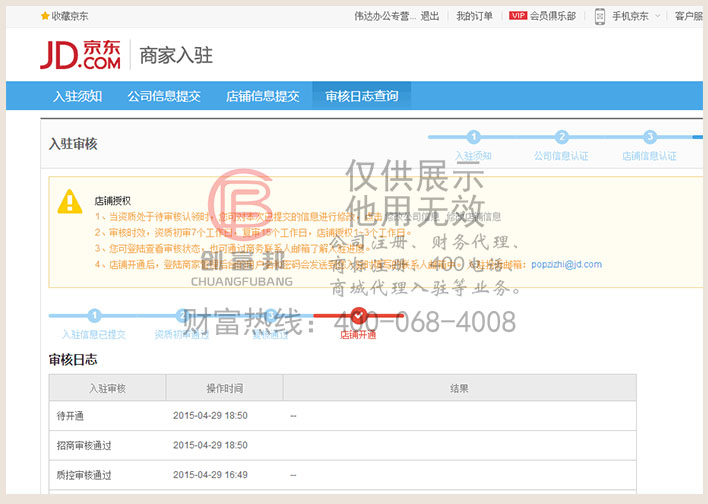Click the 2015-04-29 18:50 cell in 待开通 row
Image resolution: width=708 pixels, height=504 pixels.
tap(210, 415)
